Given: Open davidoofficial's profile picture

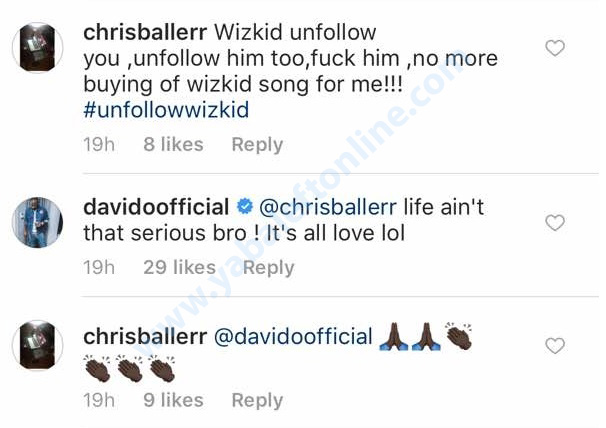Looking at the screenshot, I should point(37,222).
